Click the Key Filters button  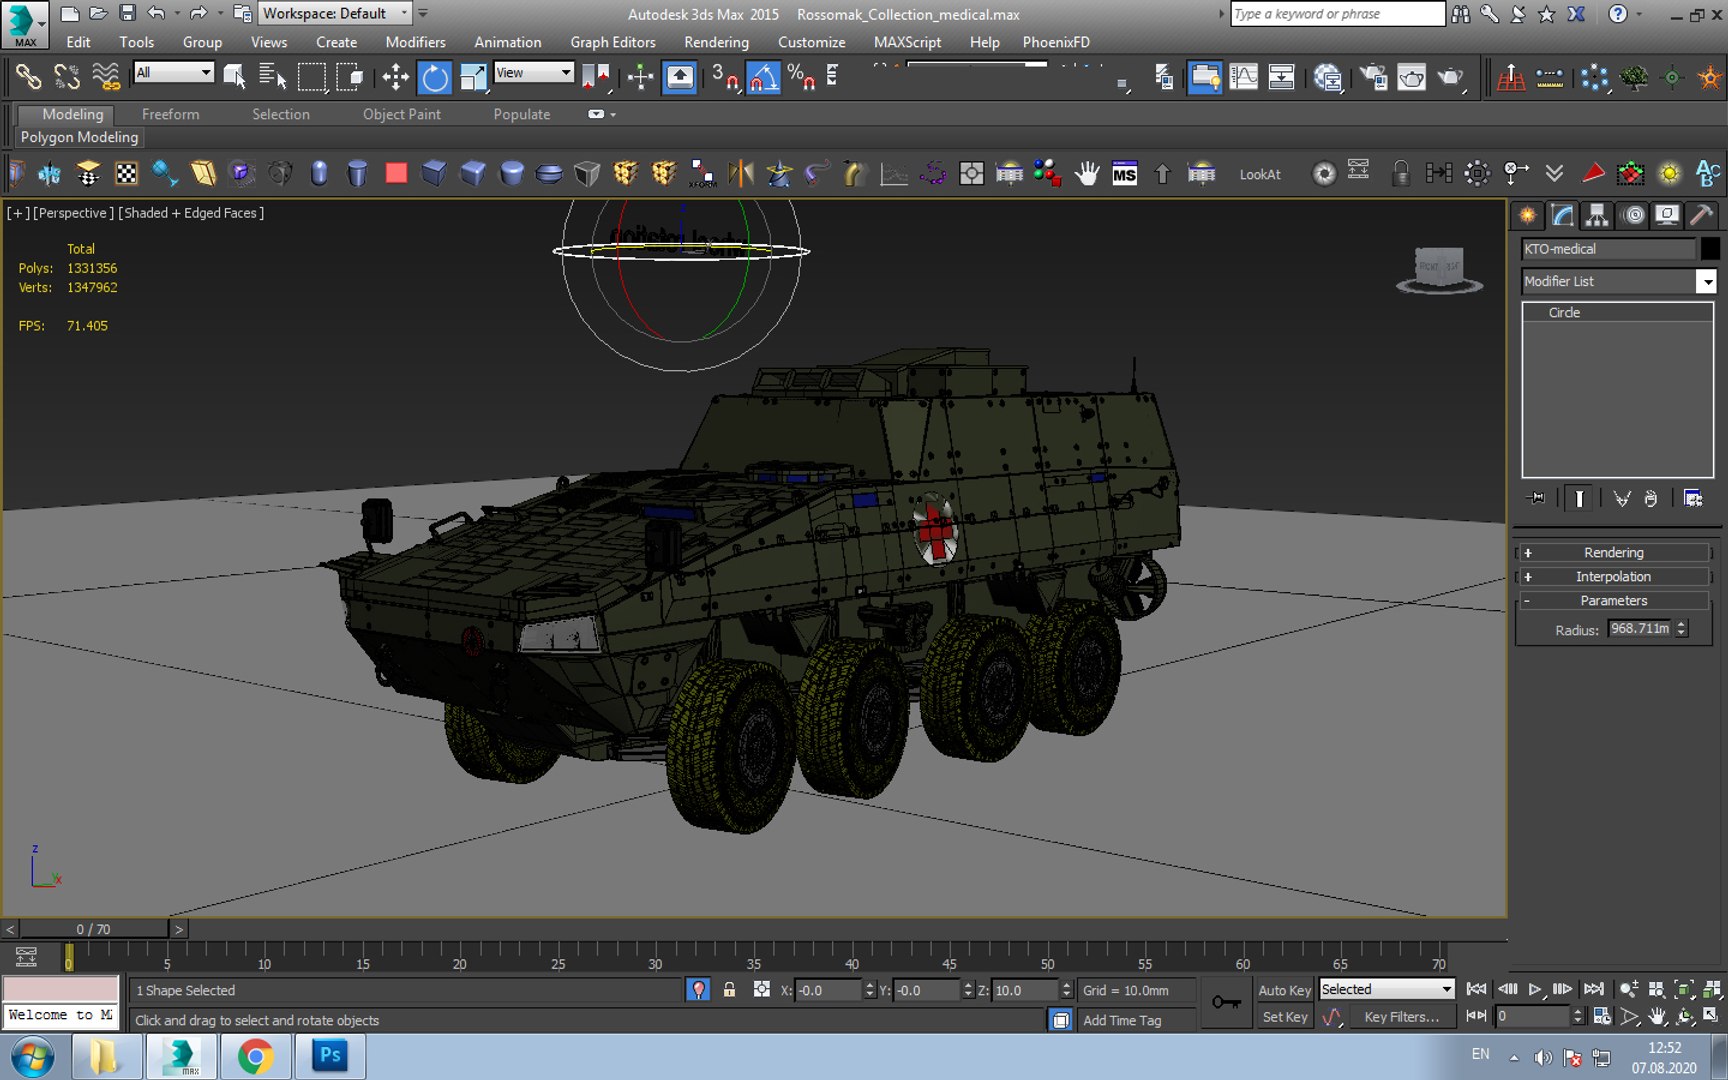pos(1401,1017)
